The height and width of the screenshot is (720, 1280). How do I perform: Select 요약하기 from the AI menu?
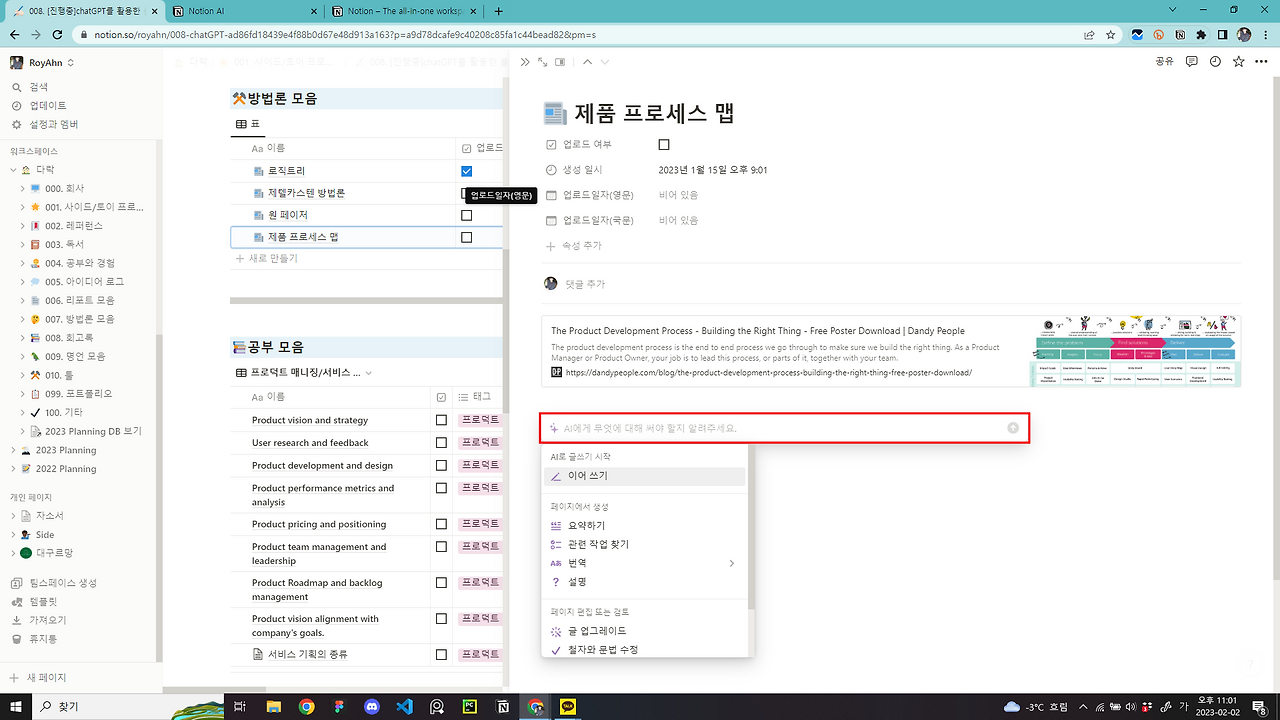[645, 525]
